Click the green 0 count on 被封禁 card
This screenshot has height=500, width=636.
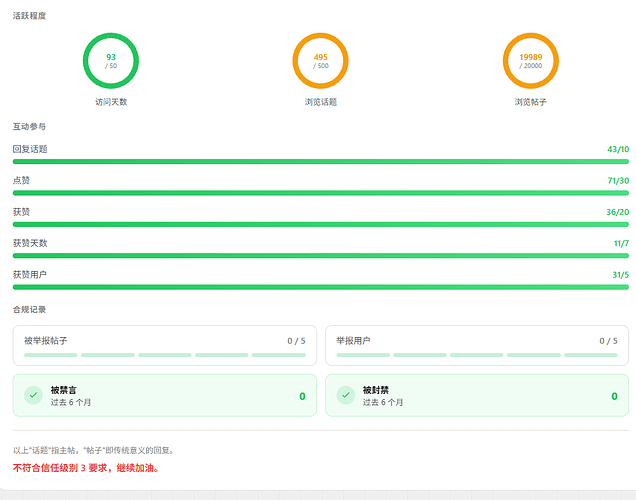click(615, 396)
